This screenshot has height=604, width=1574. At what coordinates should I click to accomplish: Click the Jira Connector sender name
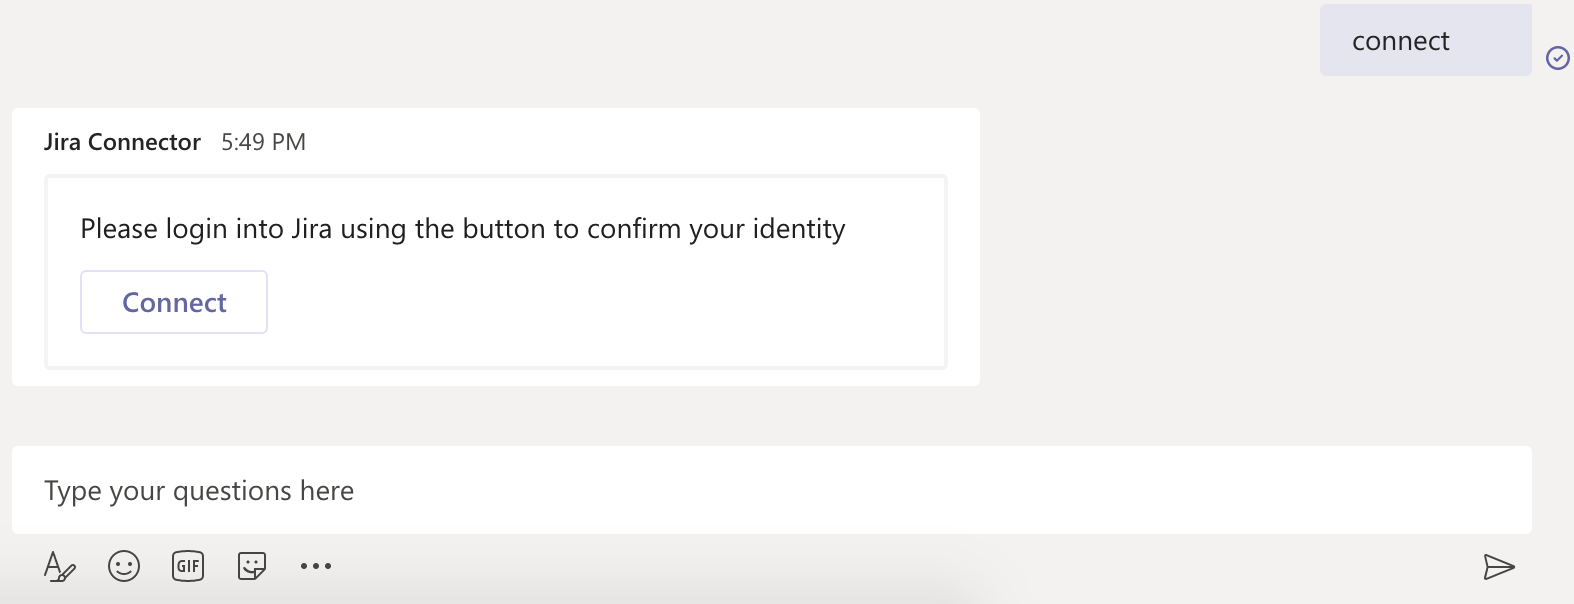[122, 142]
